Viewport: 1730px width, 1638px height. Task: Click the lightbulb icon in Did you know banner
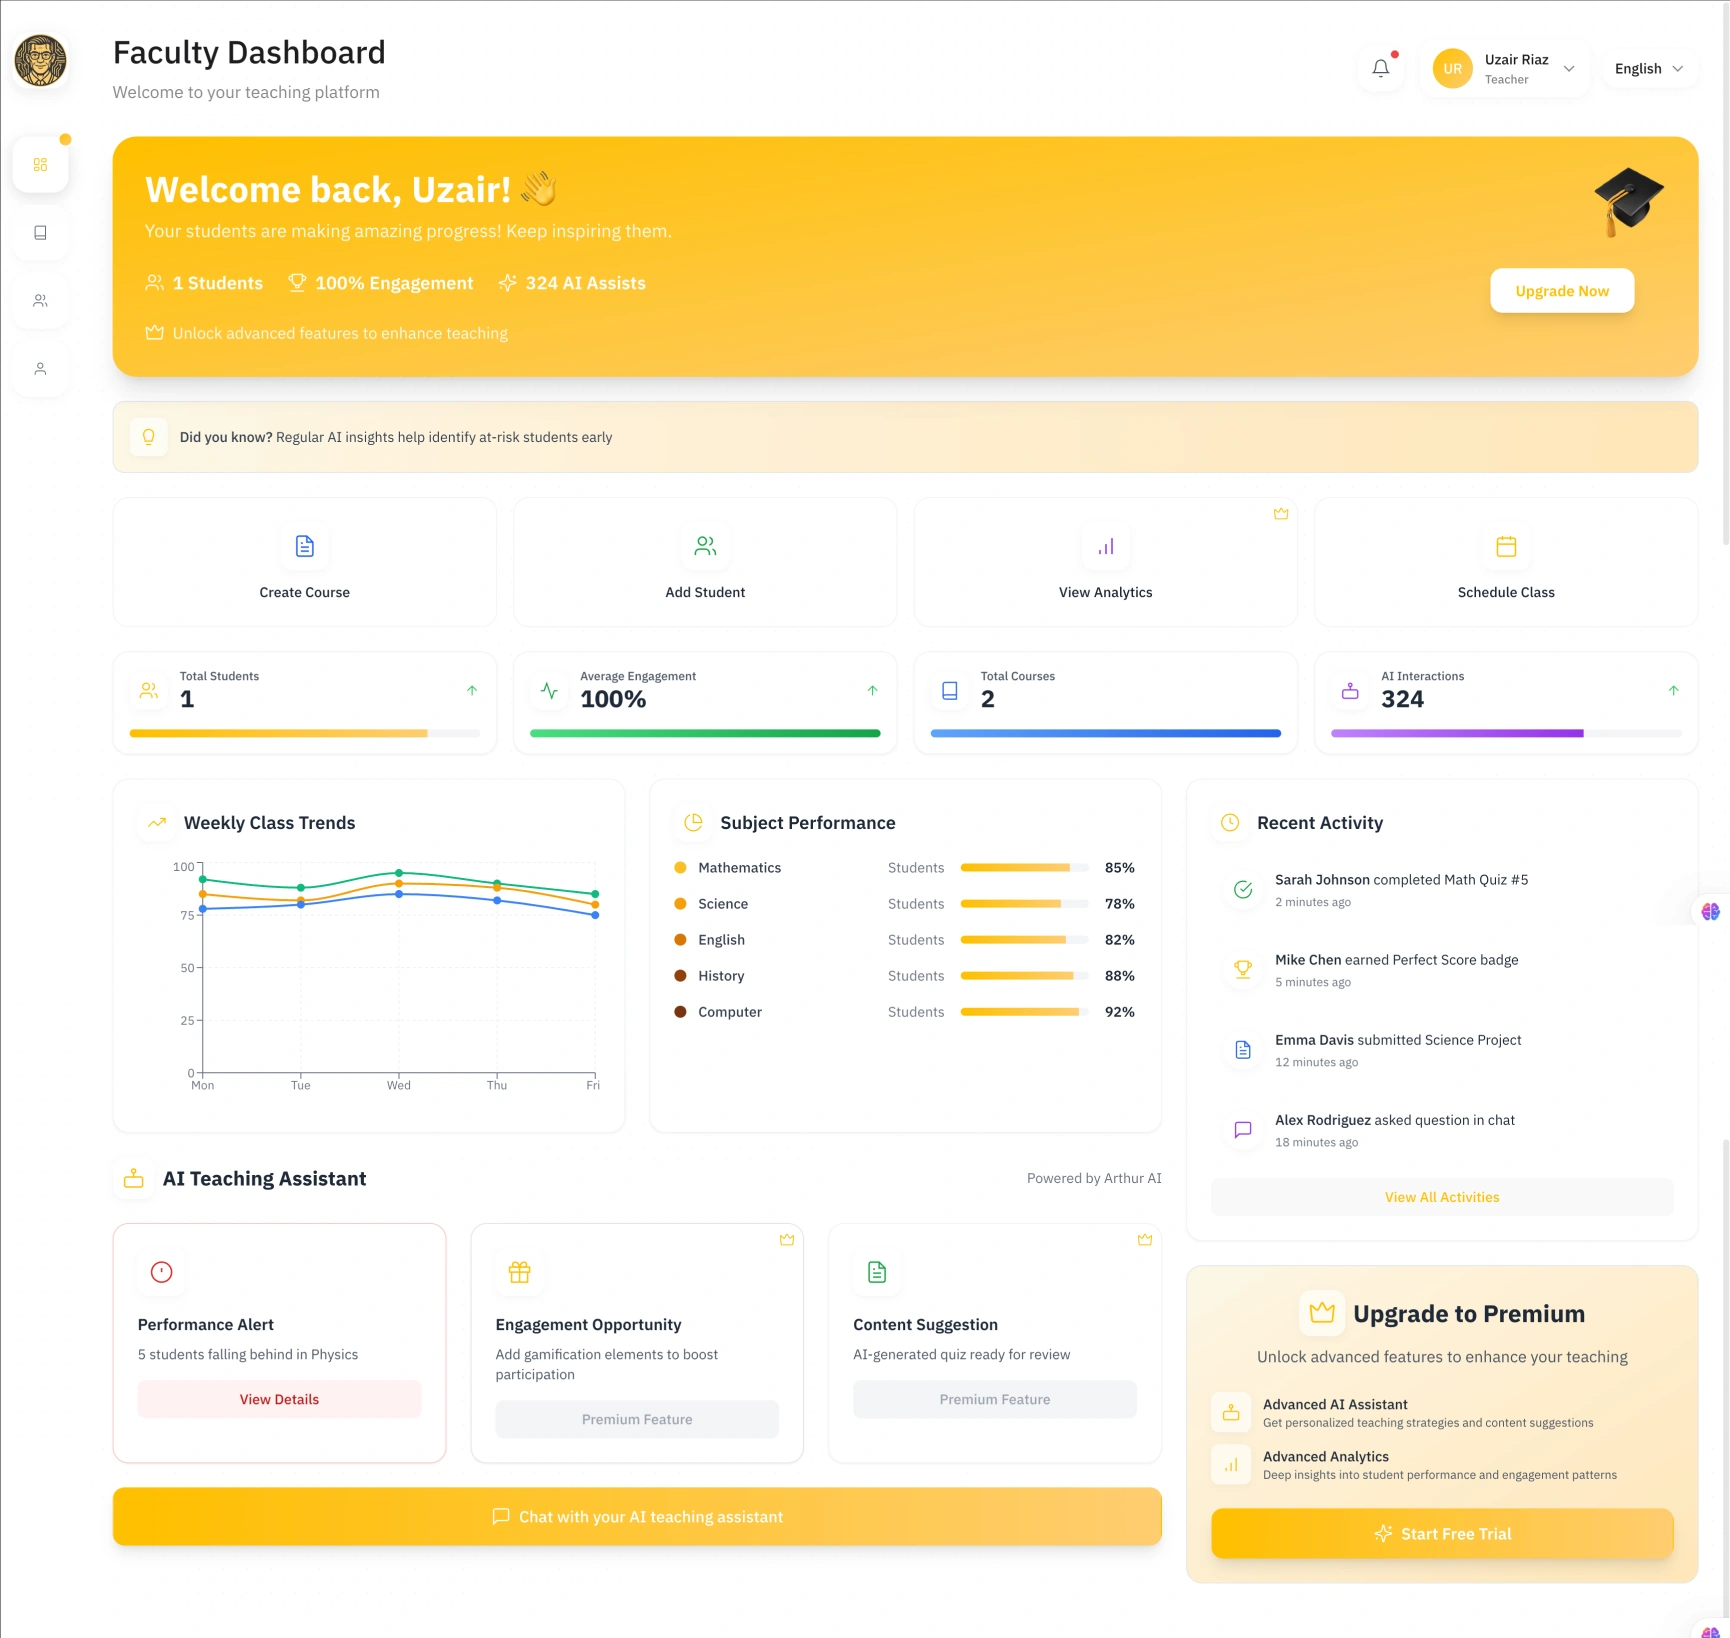(149, 437)
